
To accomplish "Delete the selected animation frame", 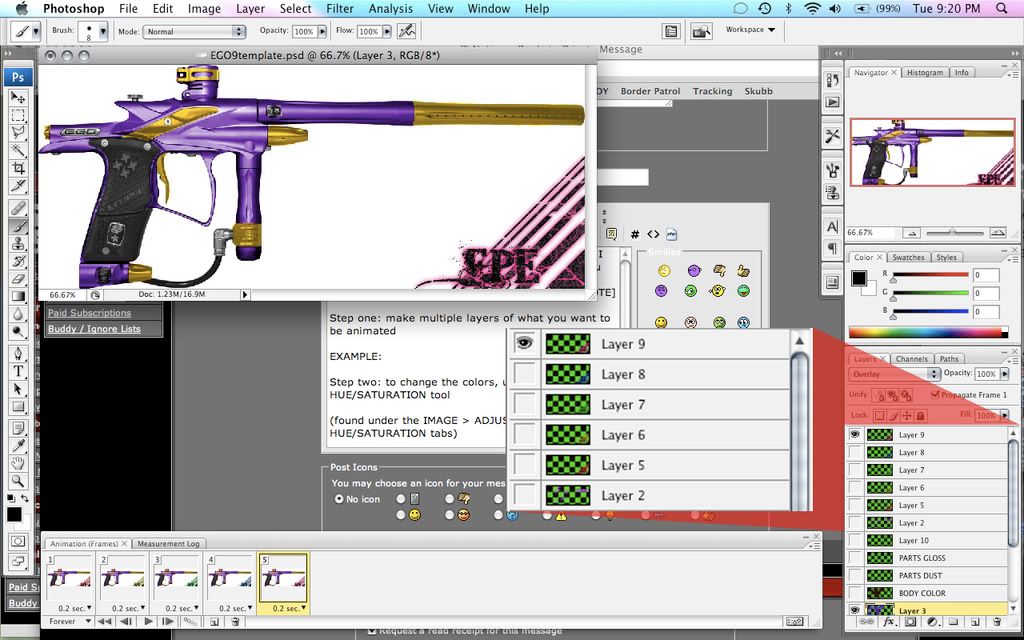I will point(235,622).
